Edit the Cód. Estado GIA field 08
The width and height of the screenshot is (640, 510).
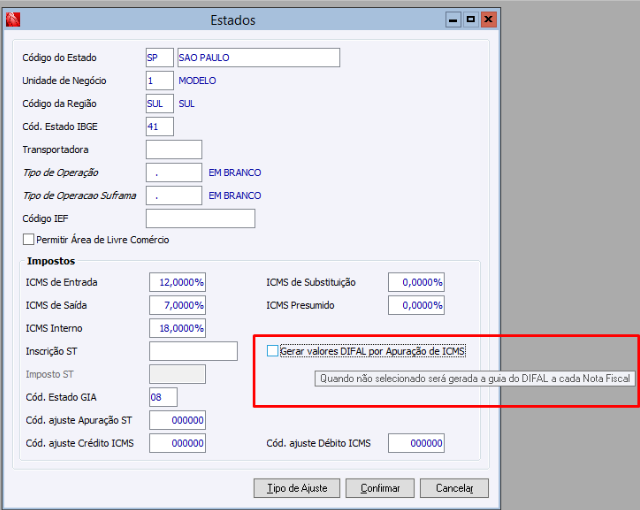tap(163, 397)
